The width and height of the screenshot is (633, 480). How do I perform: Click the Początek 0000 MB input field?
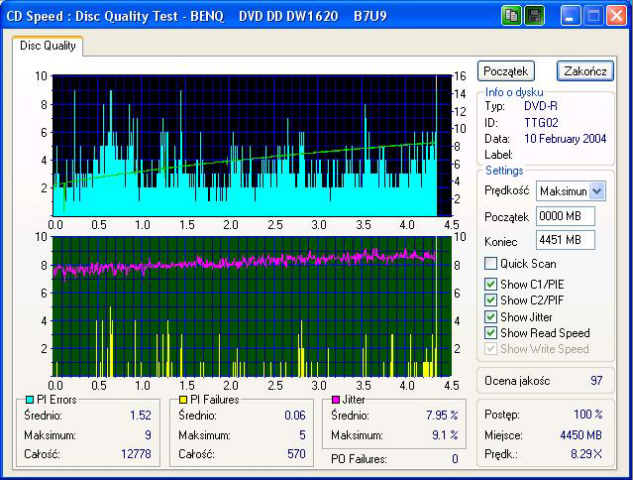click(x=565, y=216)
